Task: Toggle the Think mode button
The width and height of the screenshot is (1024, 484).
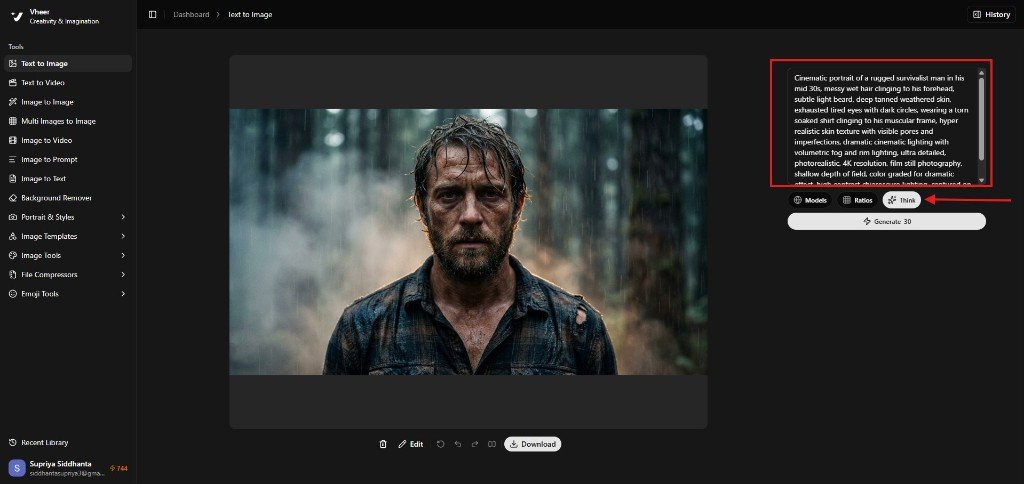Action: (901, 200)
